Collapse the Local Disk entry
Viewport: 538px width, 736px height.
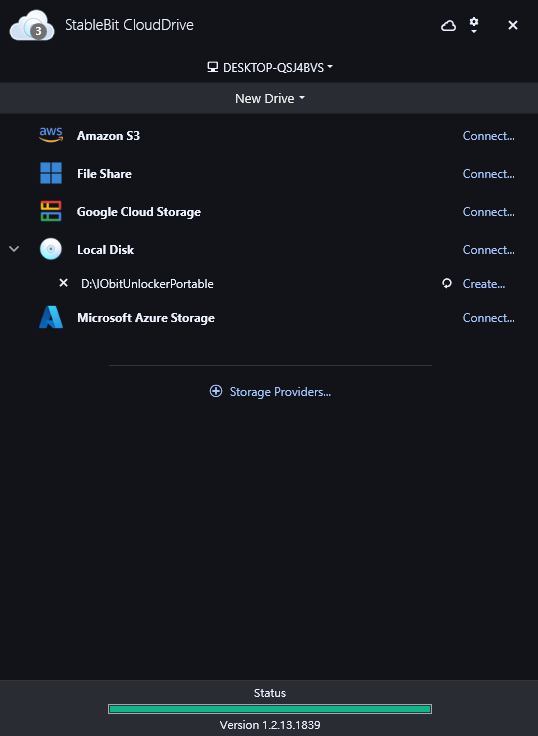[14, 249]
